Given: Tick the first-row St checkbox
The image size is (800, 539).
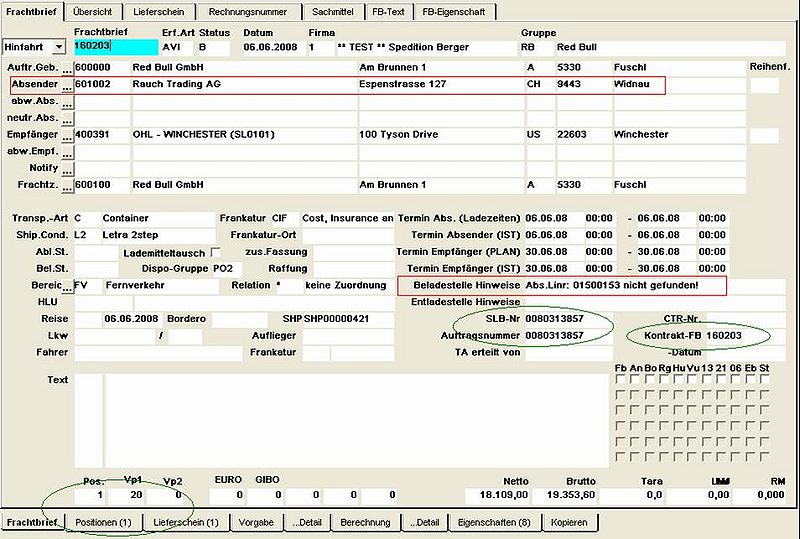Looking at the screenshot, I should tap(764, 379).
